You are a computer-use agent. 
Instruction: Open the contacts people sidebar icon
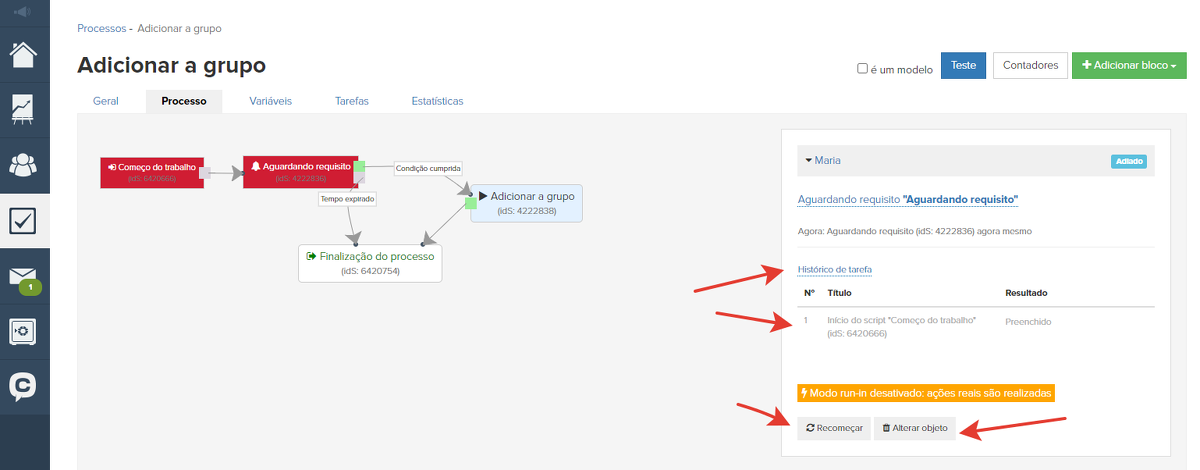tap(24, 164)
